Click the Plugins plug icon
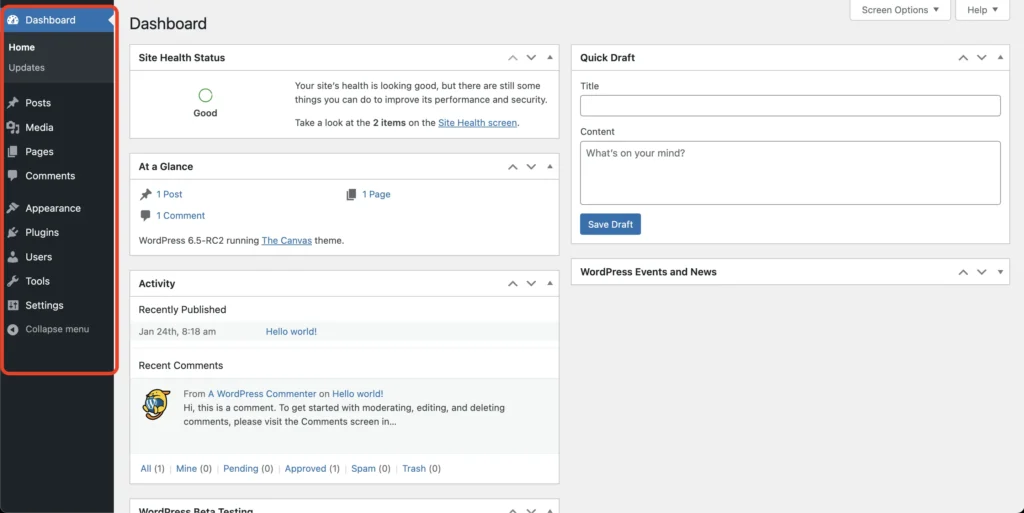The height and width of the screenshot is (513, 1024). coord(13,233)
